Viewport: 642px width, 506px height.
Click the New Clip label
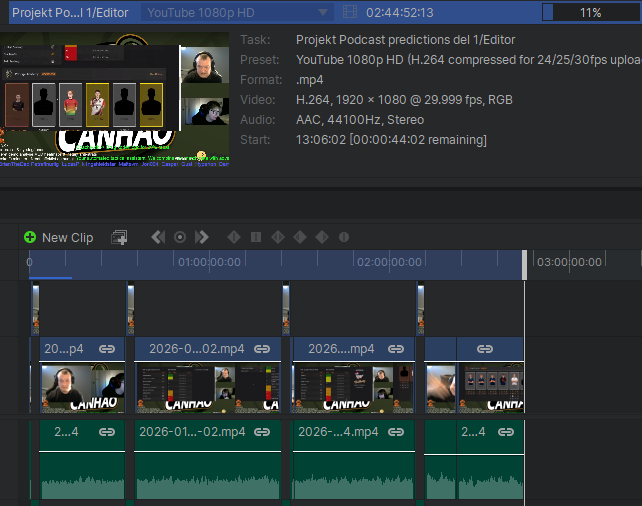point(68,237)
